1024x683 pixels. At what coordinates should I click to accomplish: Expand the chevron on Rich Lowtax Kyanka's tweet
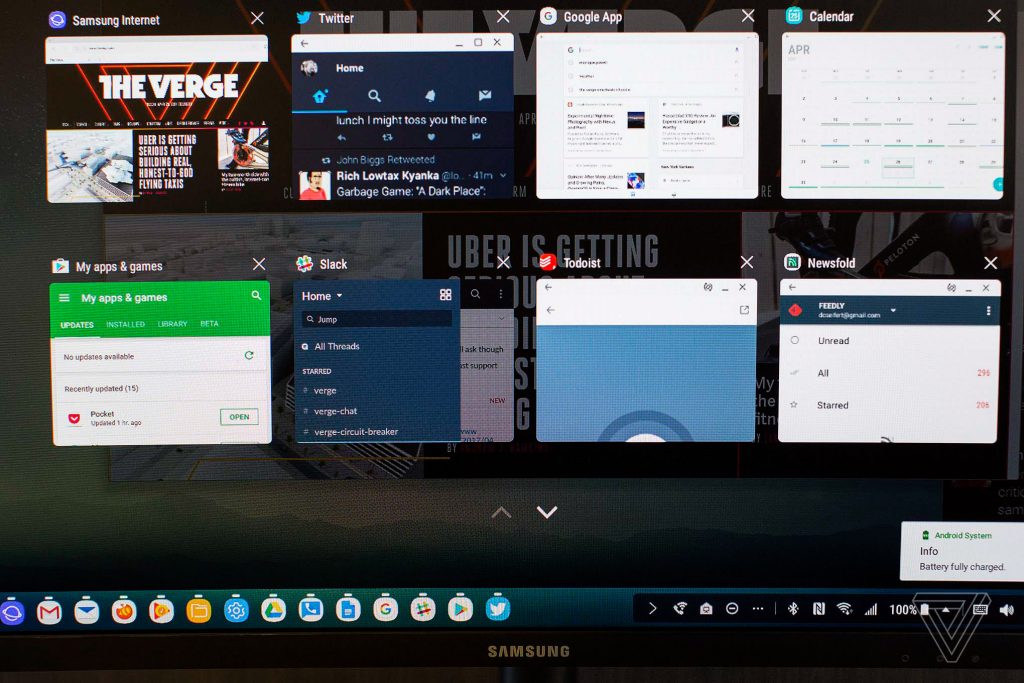coord(503,176)
